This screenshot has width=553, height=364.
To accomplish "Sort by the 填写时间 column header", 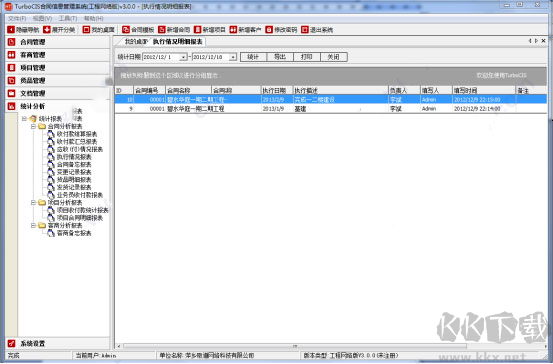I will (x=484, y=91).
